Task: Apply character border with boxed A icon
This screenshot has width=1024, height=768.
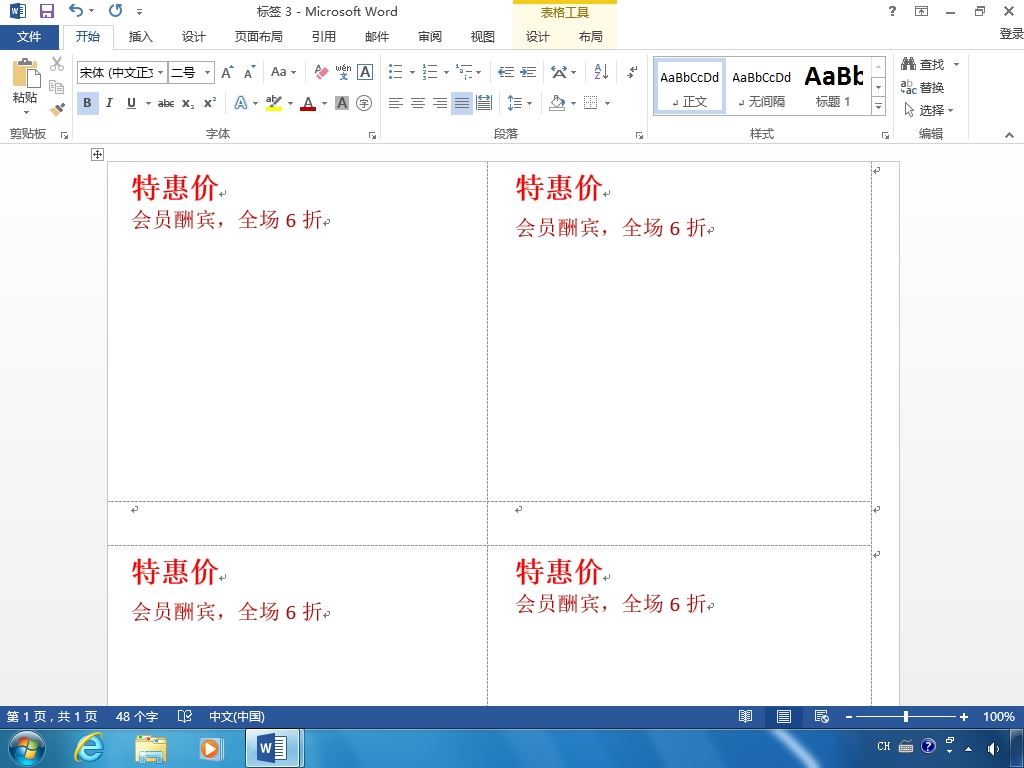Action: [365, 72]
